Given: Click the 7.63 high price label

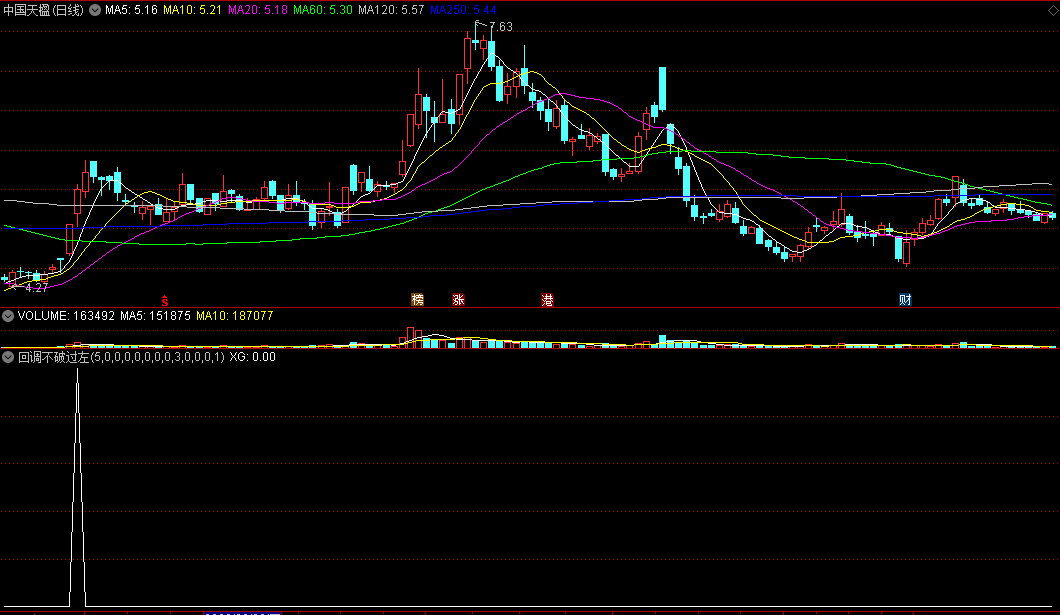Looking at the screenshot, I should click(x=501, y=27).
